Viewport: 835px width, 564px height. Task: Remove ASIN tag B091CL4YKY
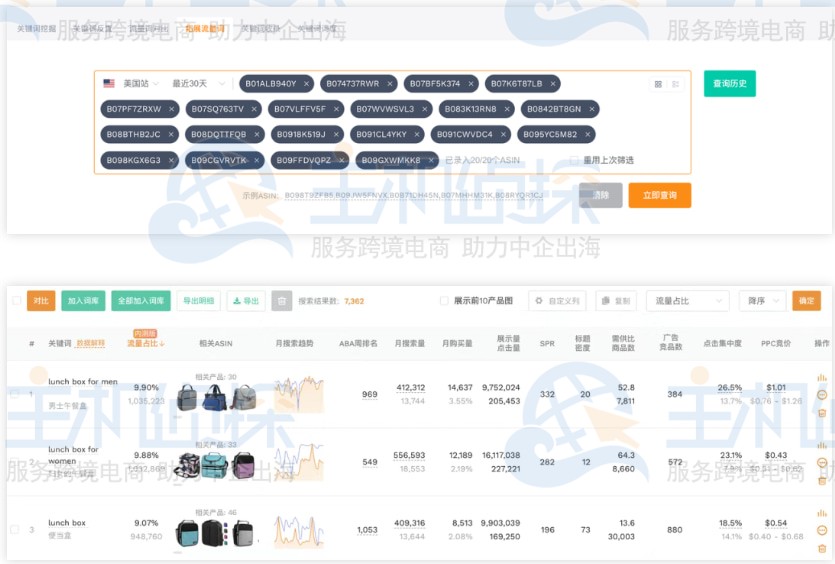tap(417, 134)
